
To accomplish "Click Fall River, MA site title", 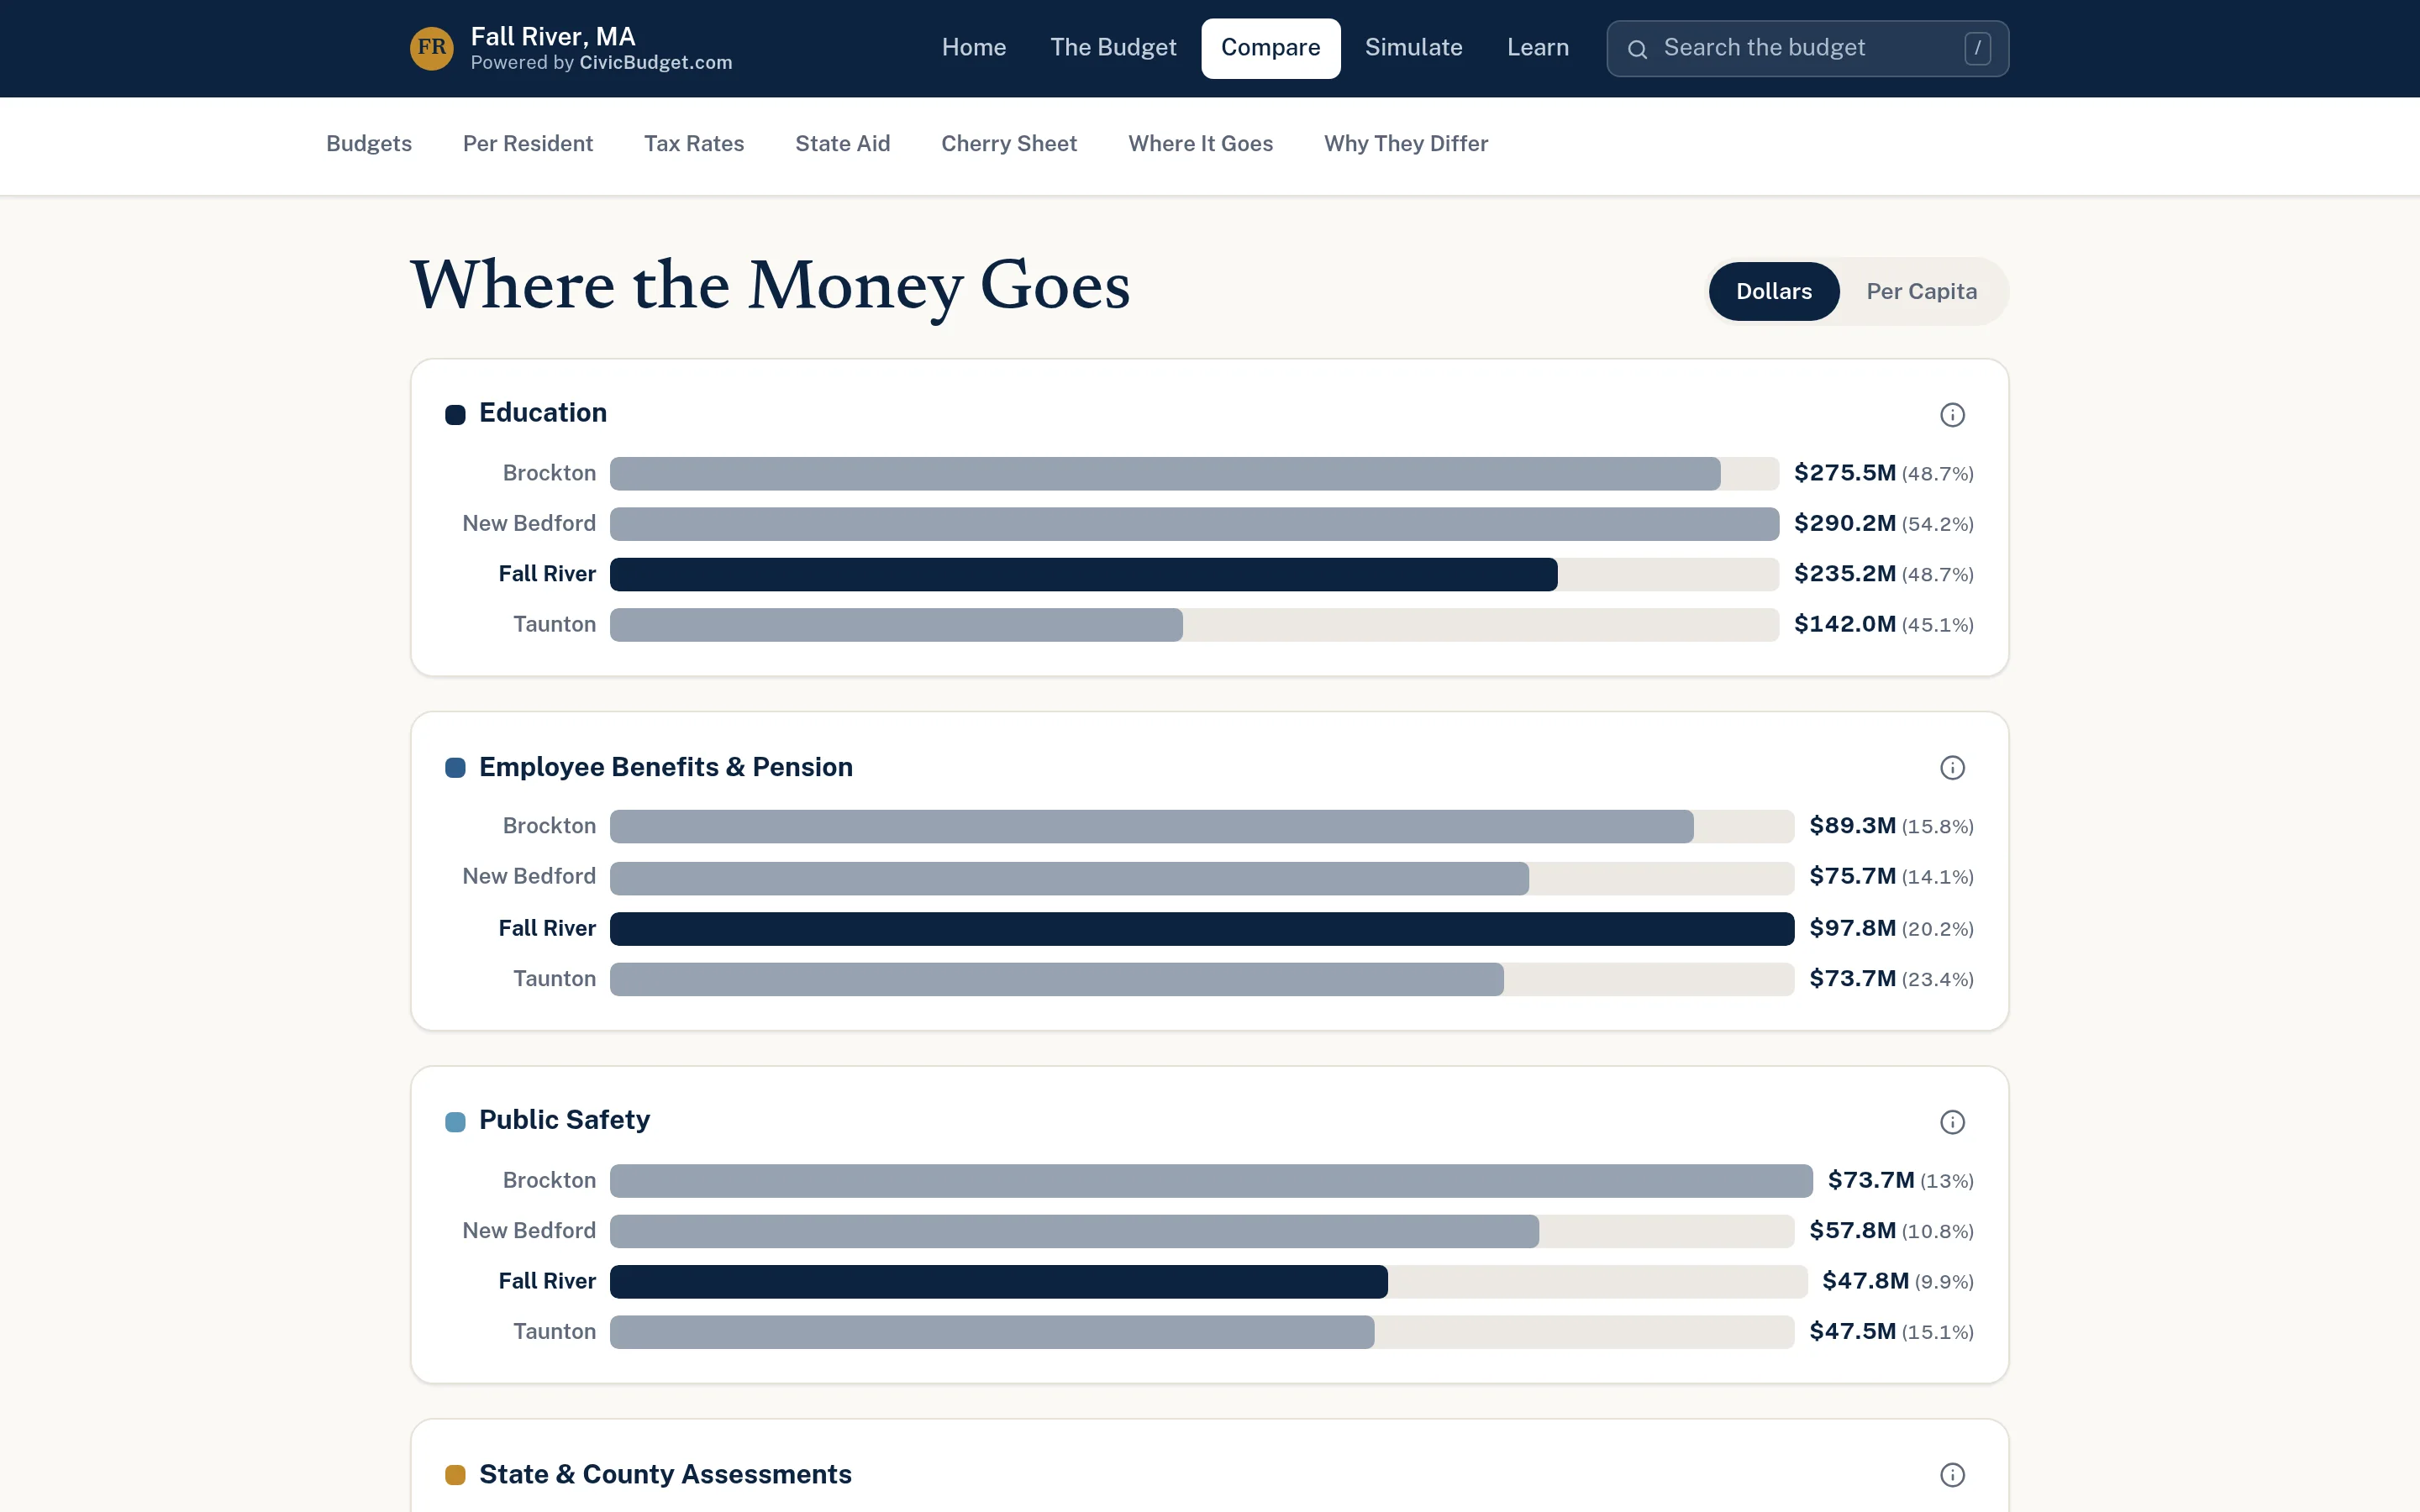I will point(553,37).
